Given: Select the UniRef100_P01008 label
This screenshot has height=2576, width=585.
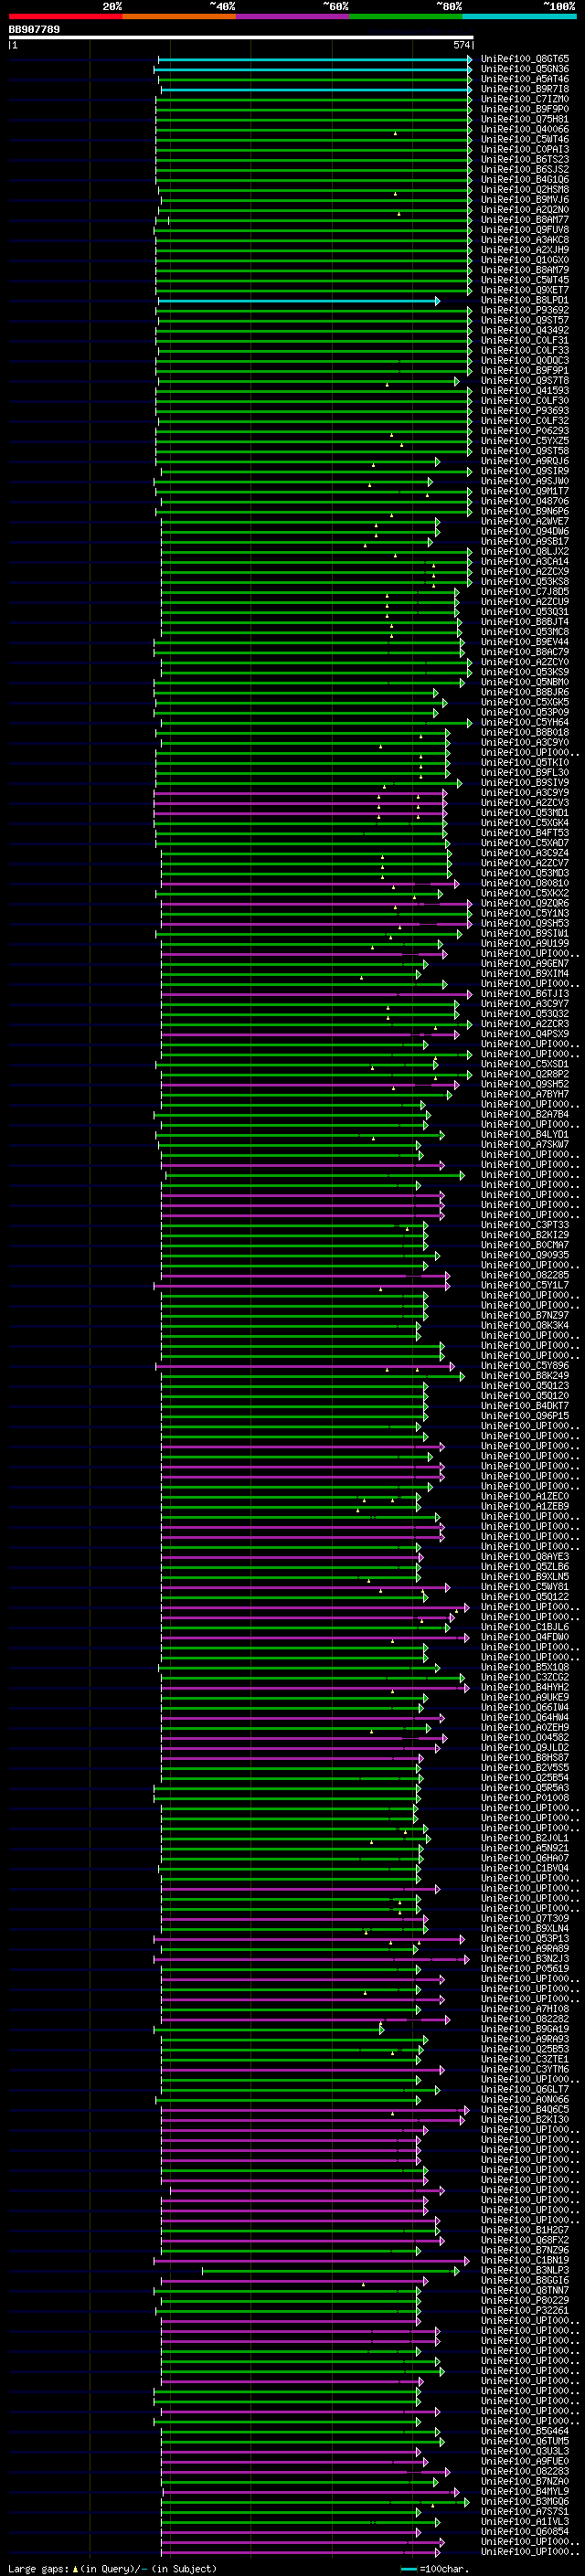Looking at the screenshot, I should pos(525,1797).
